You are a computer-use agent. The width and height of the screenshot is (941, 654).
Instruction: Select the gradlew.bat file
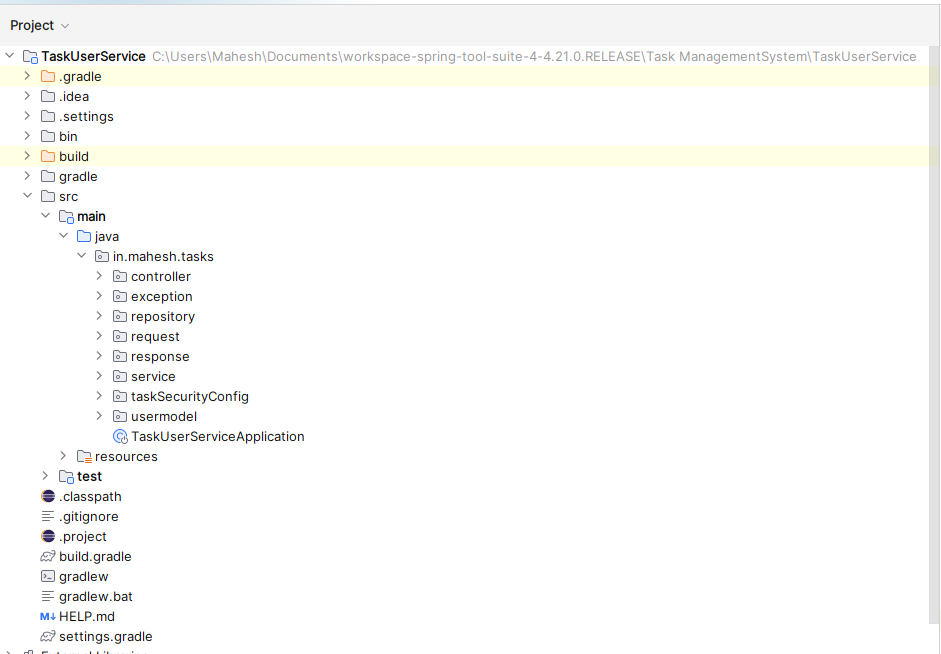point(95,597)
